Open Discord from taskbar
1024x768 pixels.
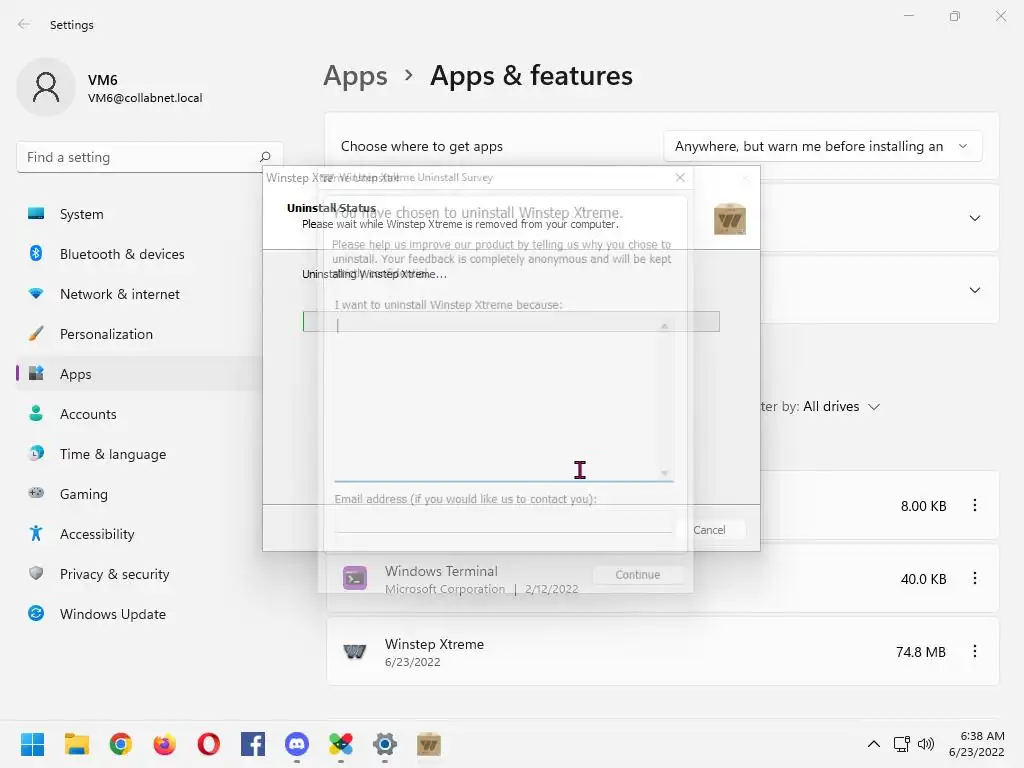296,744
